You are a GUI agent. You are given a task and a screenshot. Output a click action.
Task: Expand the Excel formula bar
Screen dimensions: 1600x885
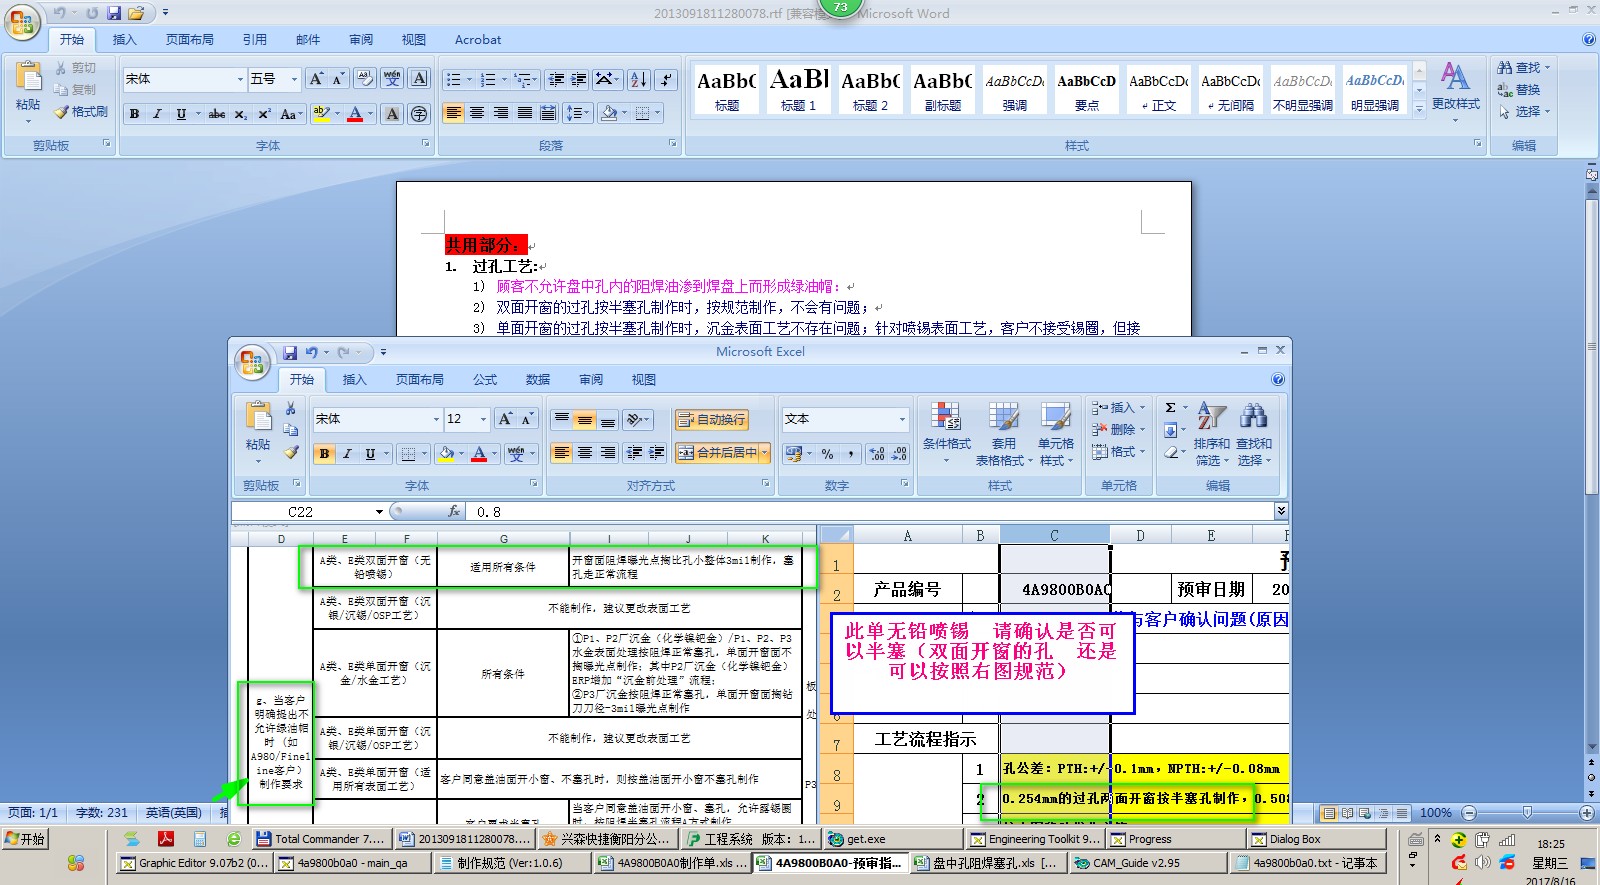[x=1281, y=511]
